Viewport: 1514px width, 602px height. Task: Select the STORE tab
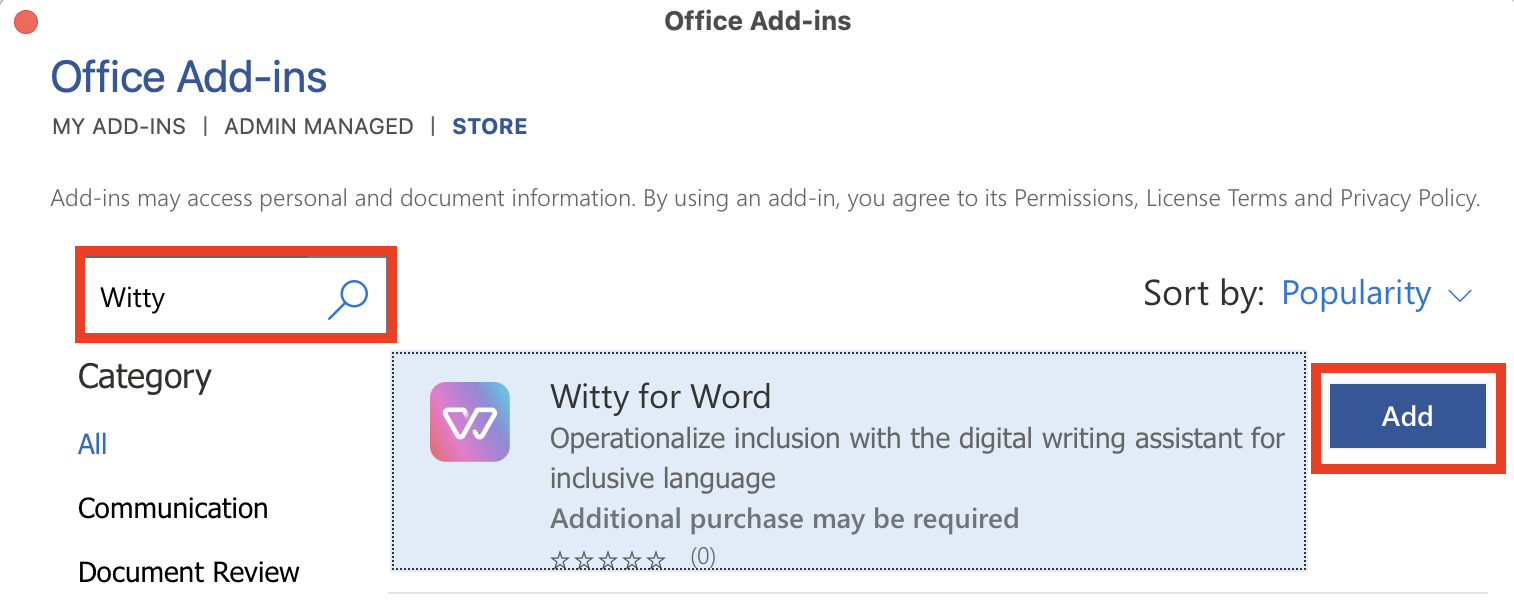(x=490, y=127)
